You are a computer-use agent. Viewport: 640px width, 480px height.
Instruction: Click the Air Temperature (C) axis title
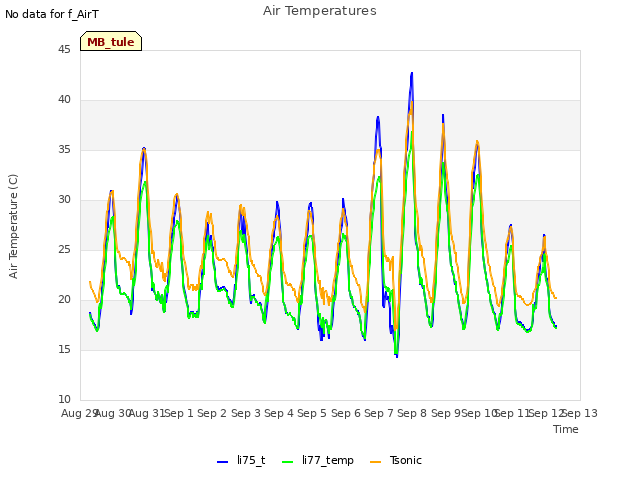(13, 227)
